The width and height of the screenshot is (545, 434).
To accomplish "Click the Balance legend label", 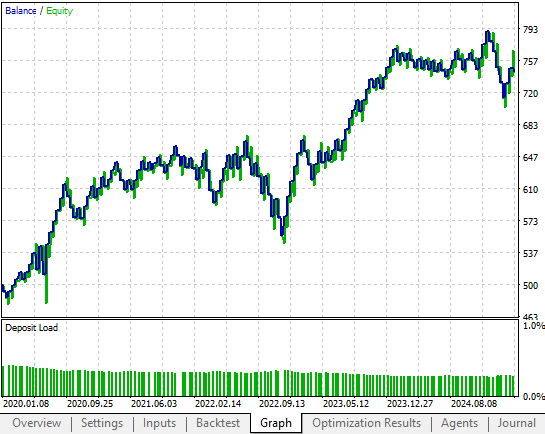I will (x=21, y=11).
